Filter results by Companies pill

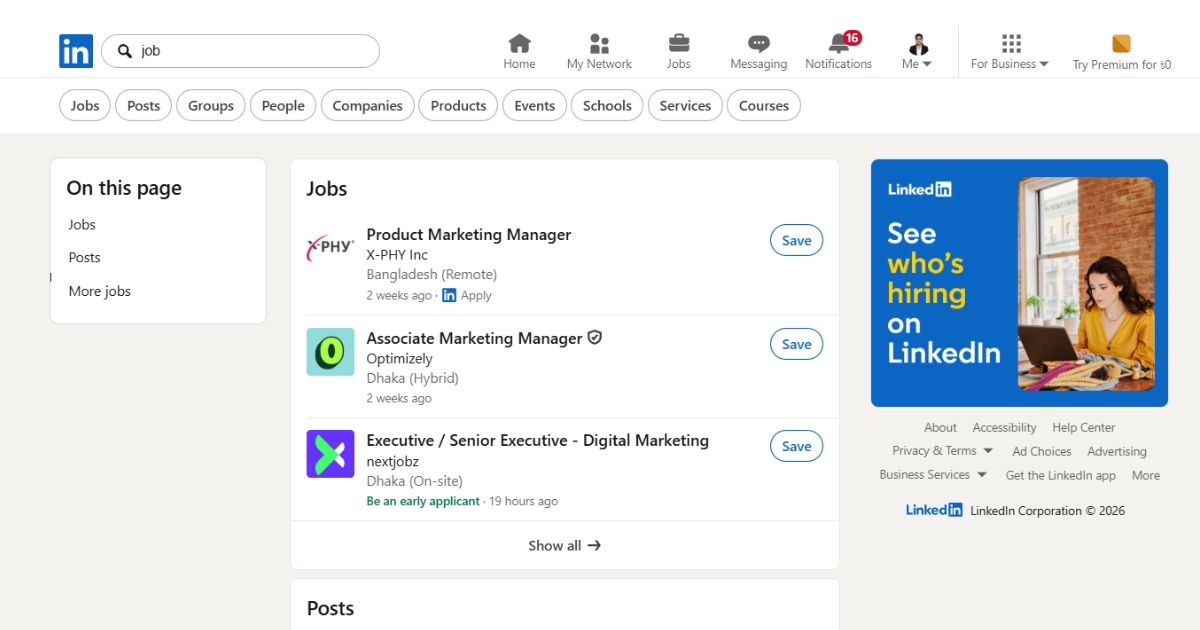368,105
